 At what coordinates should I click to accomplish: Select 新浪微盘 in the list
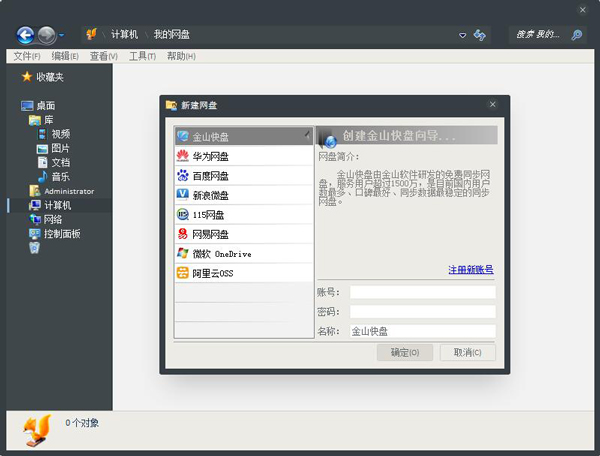(243, 195)
